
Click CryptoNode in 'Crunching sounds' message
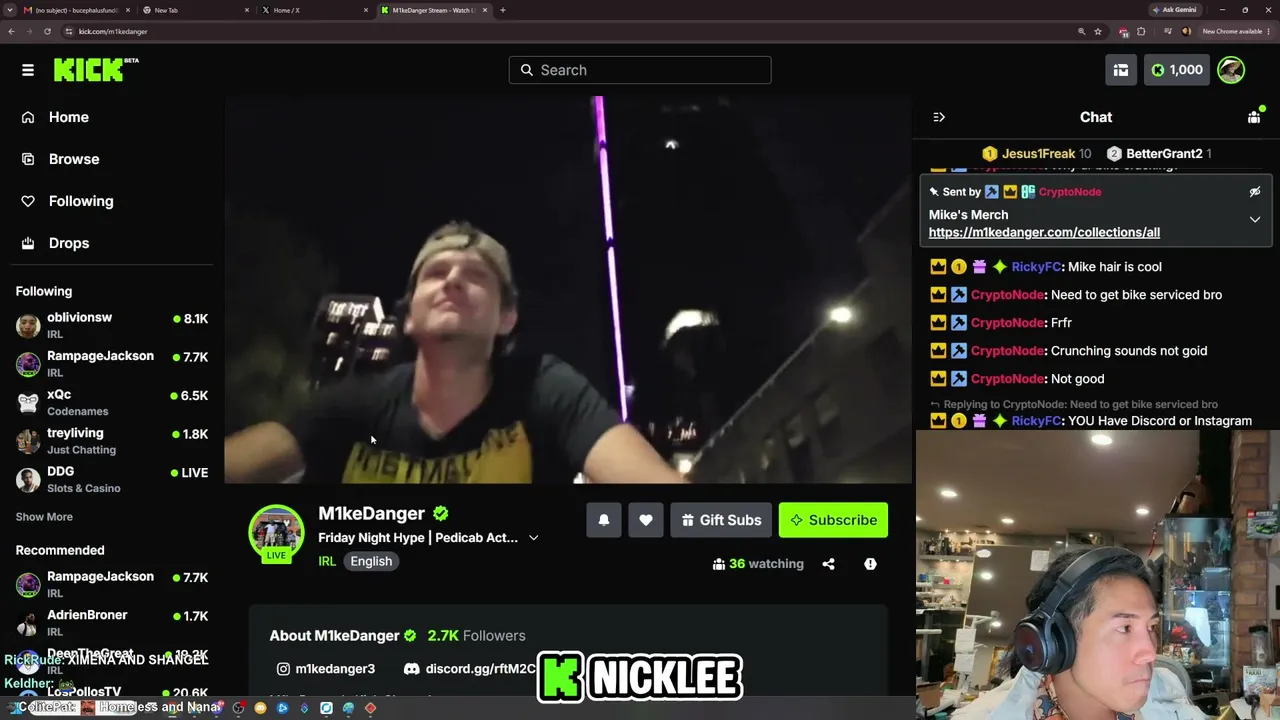point(1008,351)
